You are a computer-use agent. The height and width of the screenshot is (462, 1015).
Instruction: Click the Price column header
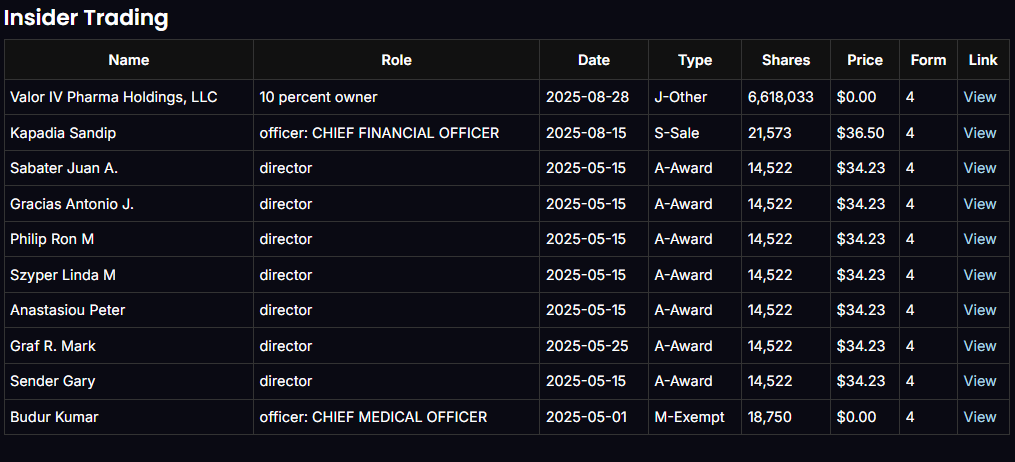pyautogui.click(x=864, y=60)
